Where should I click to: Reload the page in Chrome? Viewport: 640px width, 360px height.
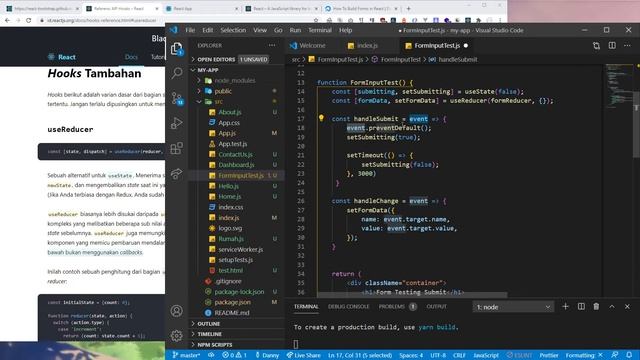[28, 20]
